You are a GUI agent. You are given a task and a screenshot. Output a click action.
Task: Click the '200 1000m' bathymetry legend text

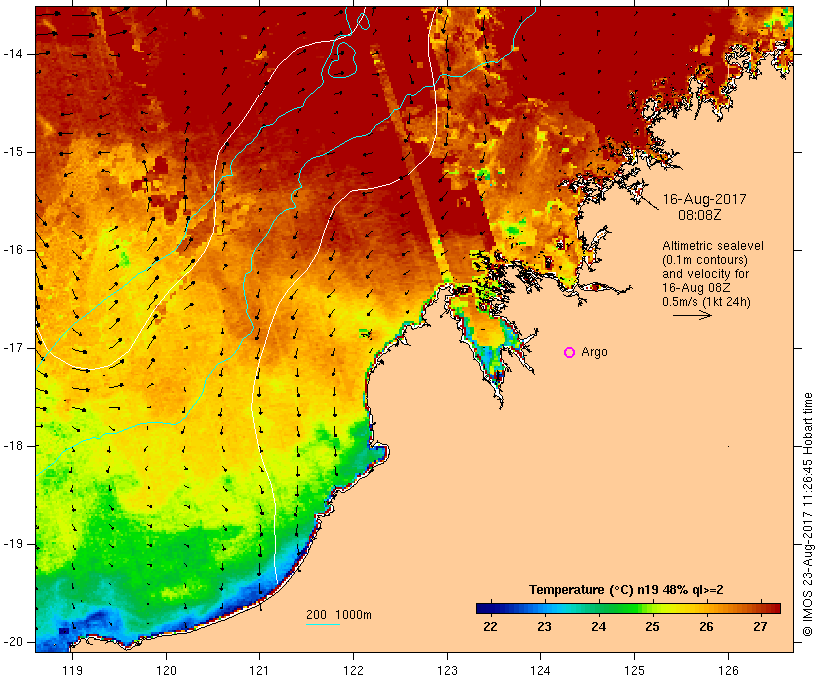339,615
